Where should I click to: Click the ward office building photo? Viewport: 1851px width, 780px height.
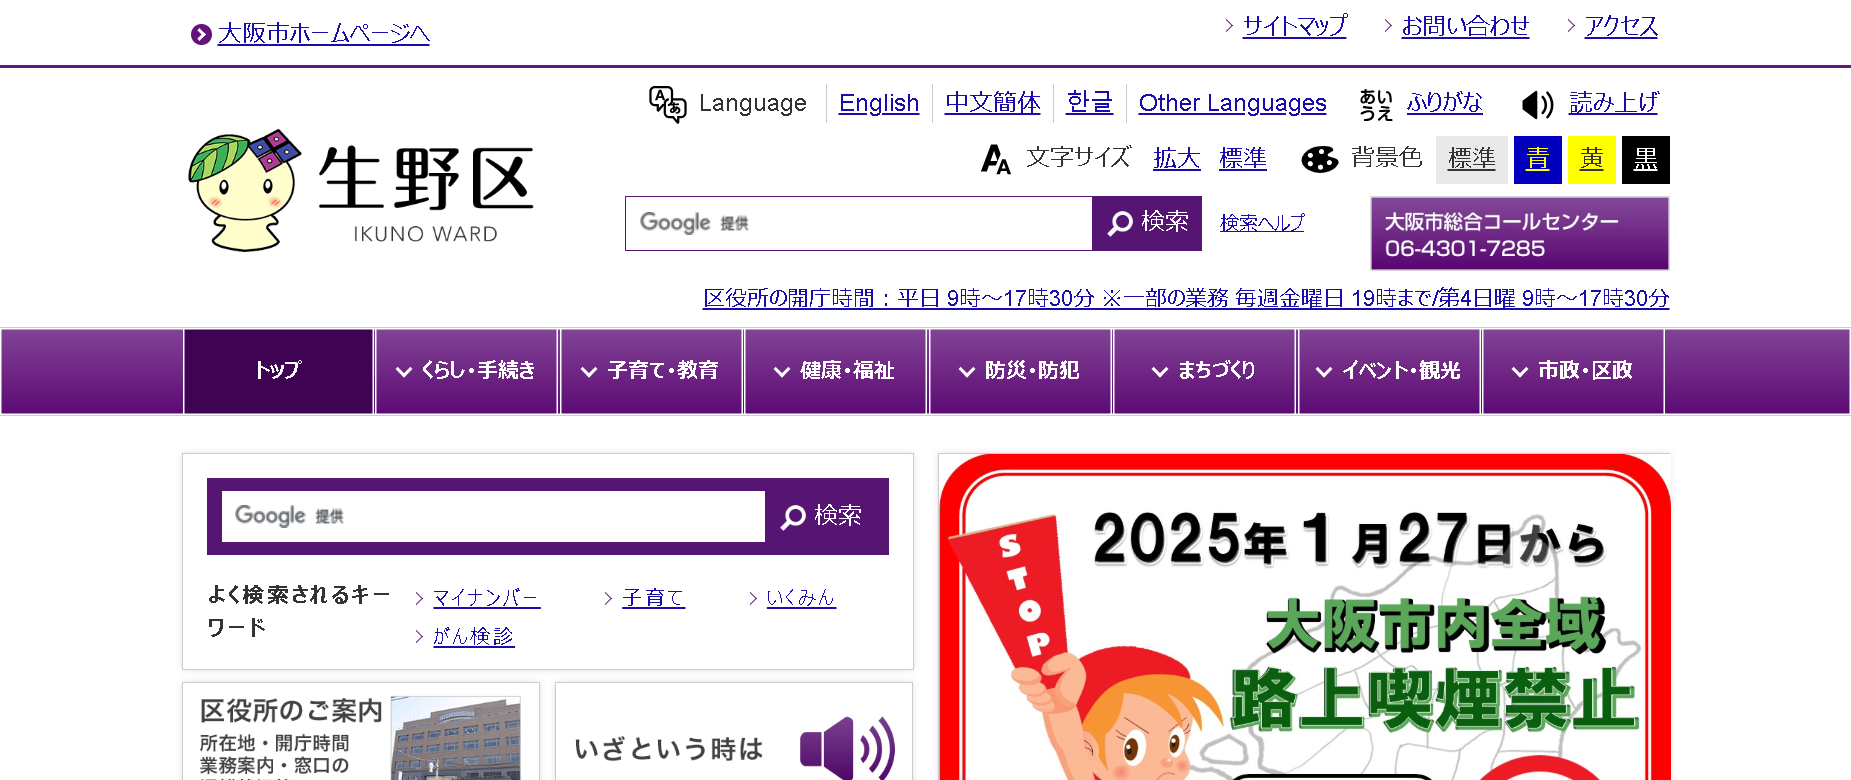[455, 738]
